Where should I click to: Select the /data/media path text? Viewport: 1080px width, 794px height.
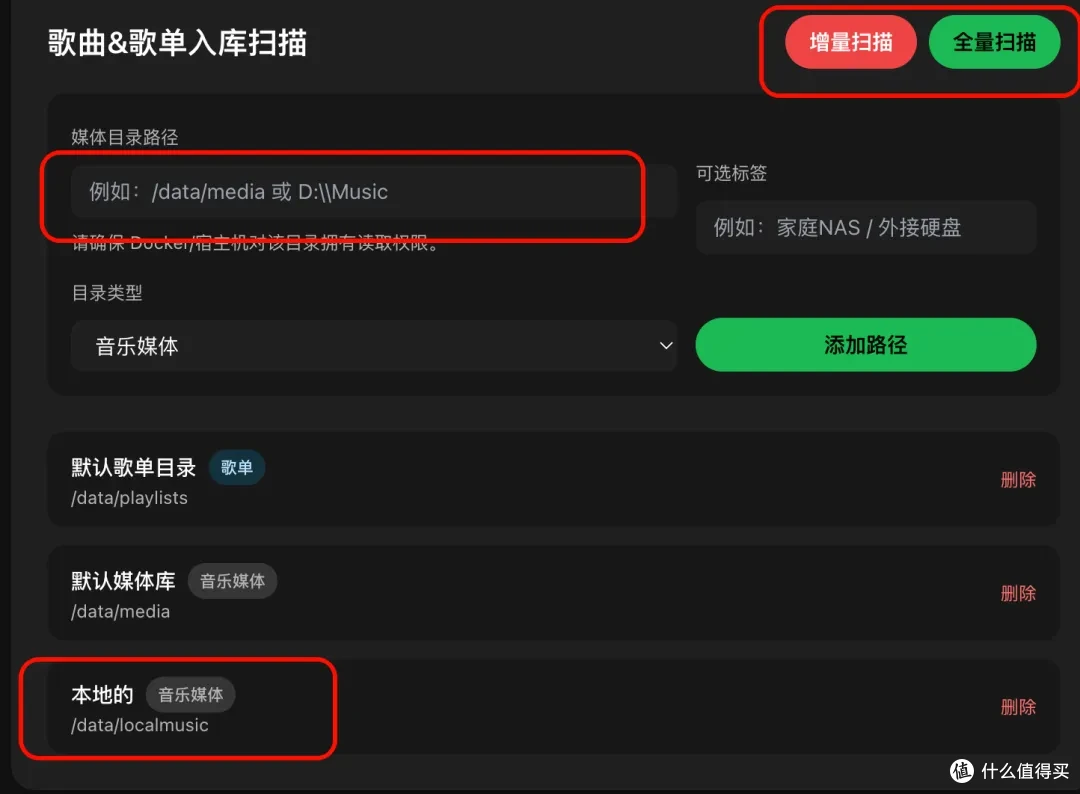point(121,612)
